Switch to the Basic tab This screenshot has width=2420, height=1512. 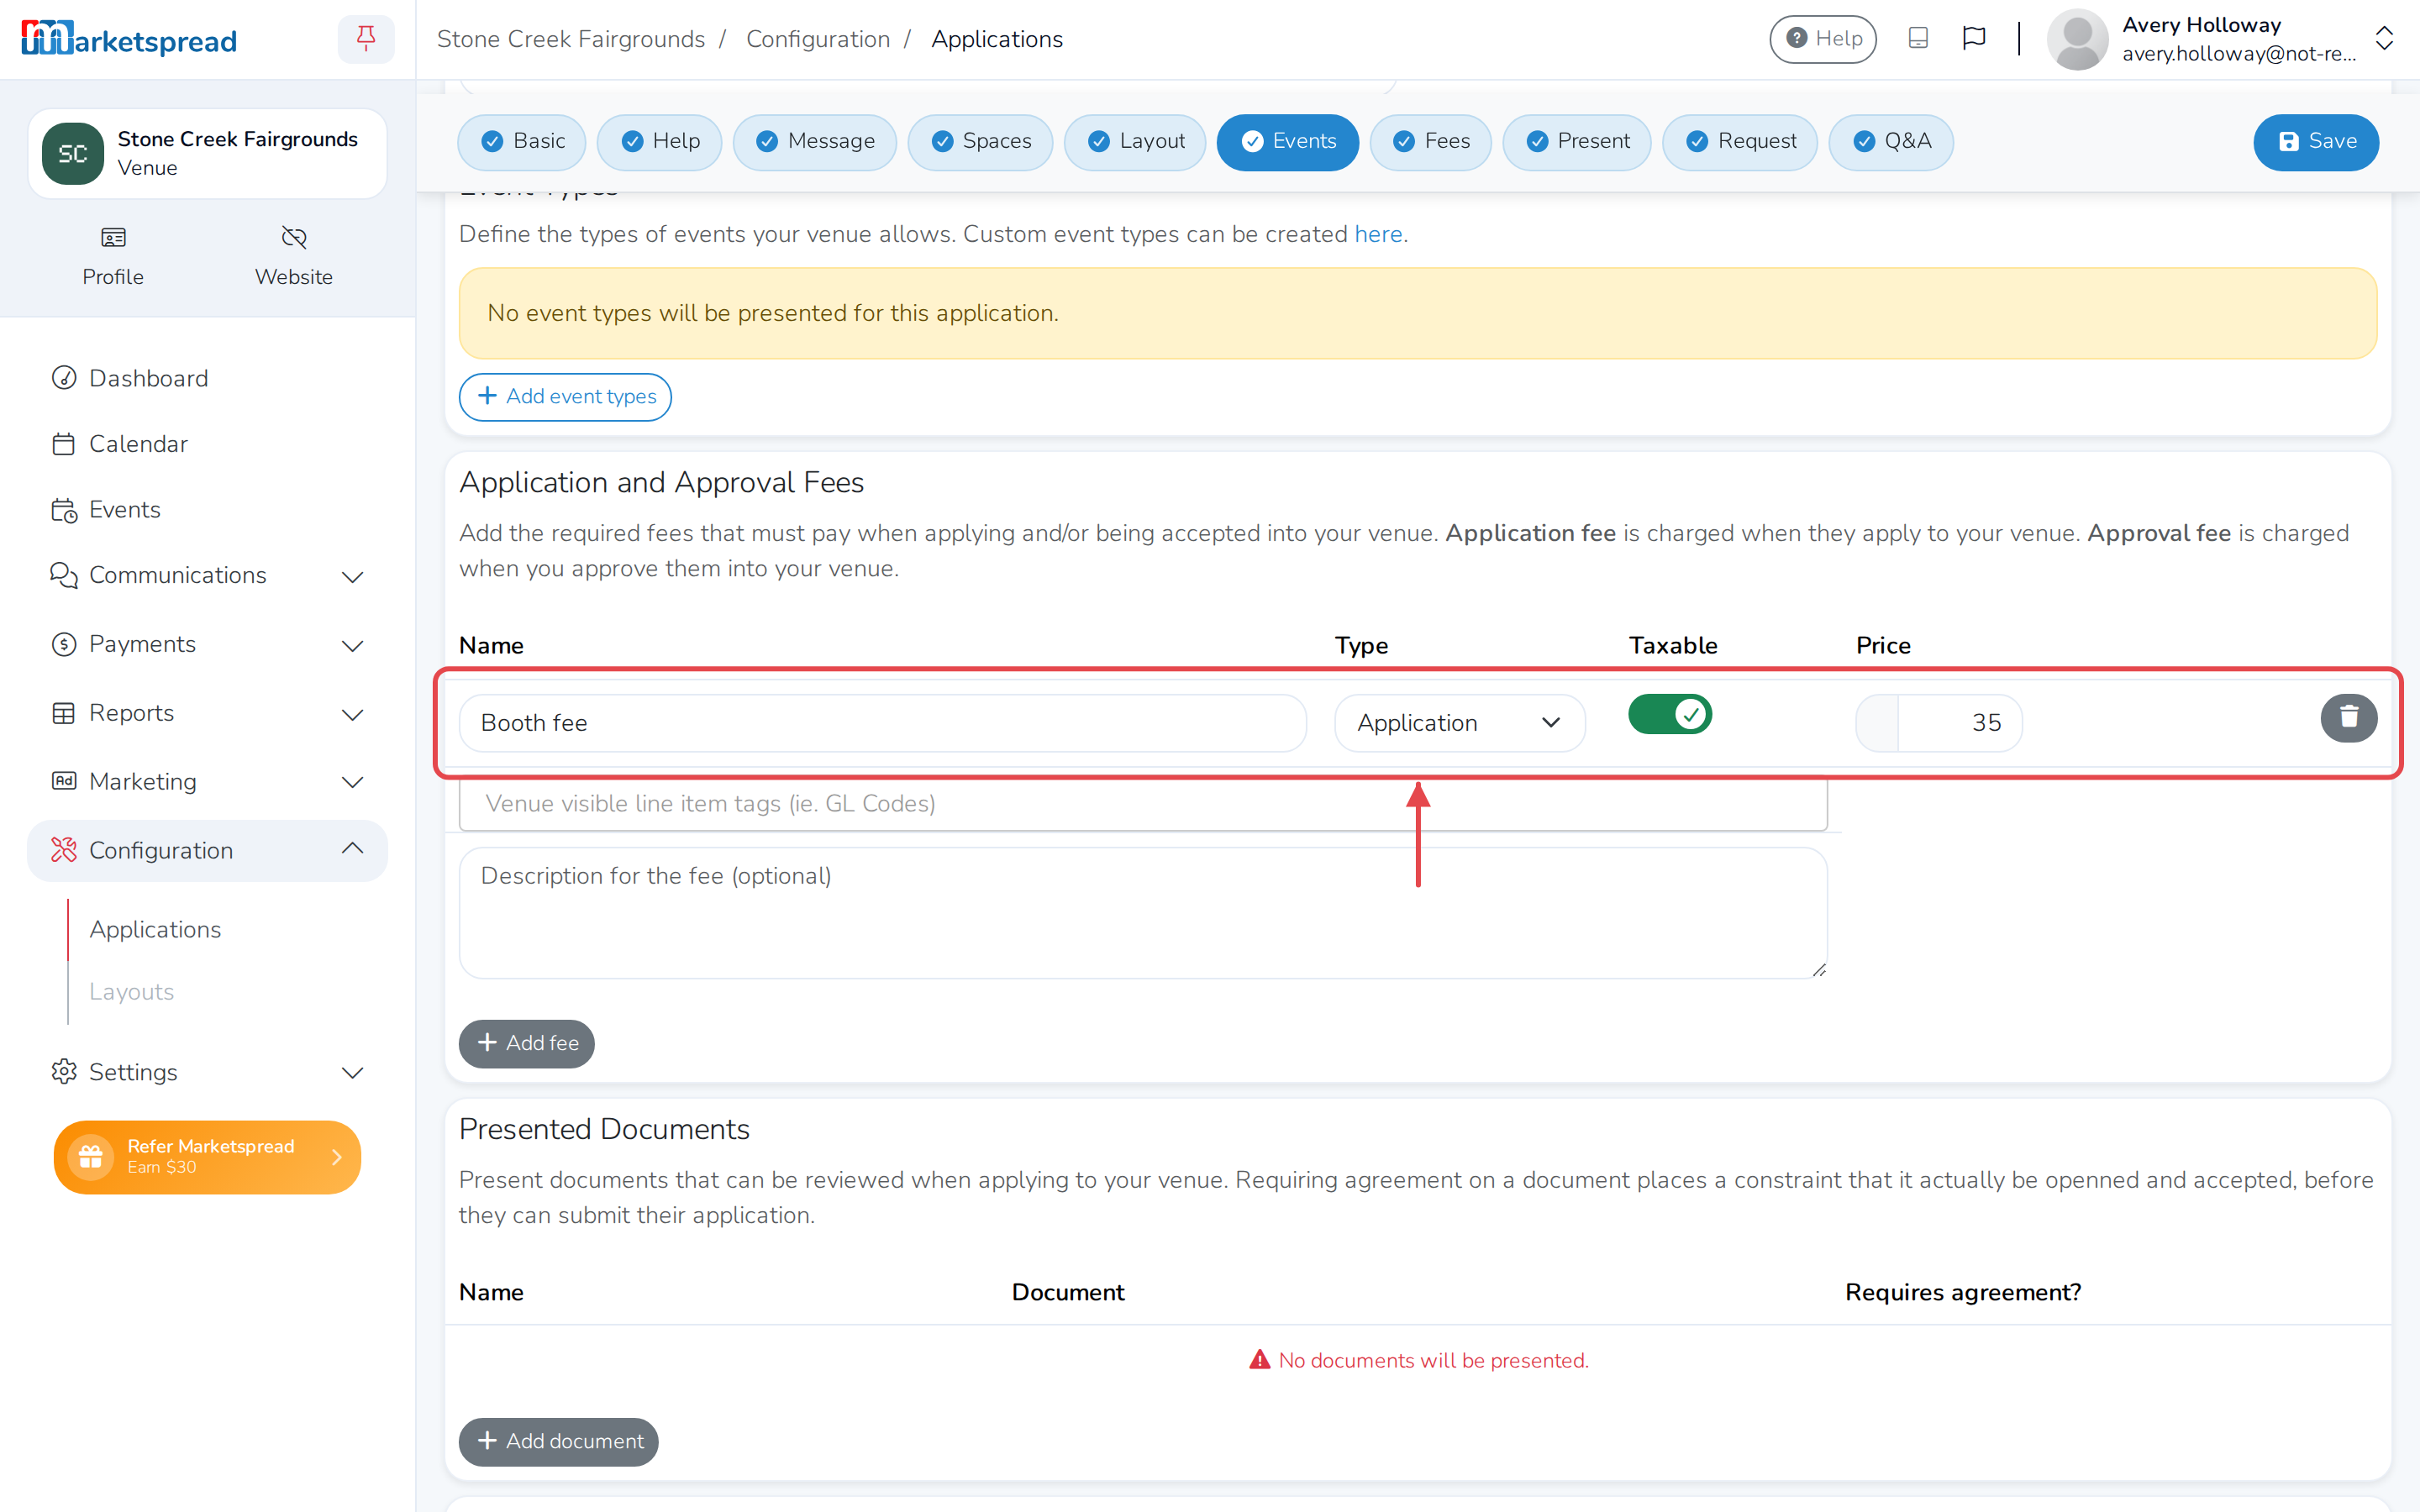coord(522,142)
